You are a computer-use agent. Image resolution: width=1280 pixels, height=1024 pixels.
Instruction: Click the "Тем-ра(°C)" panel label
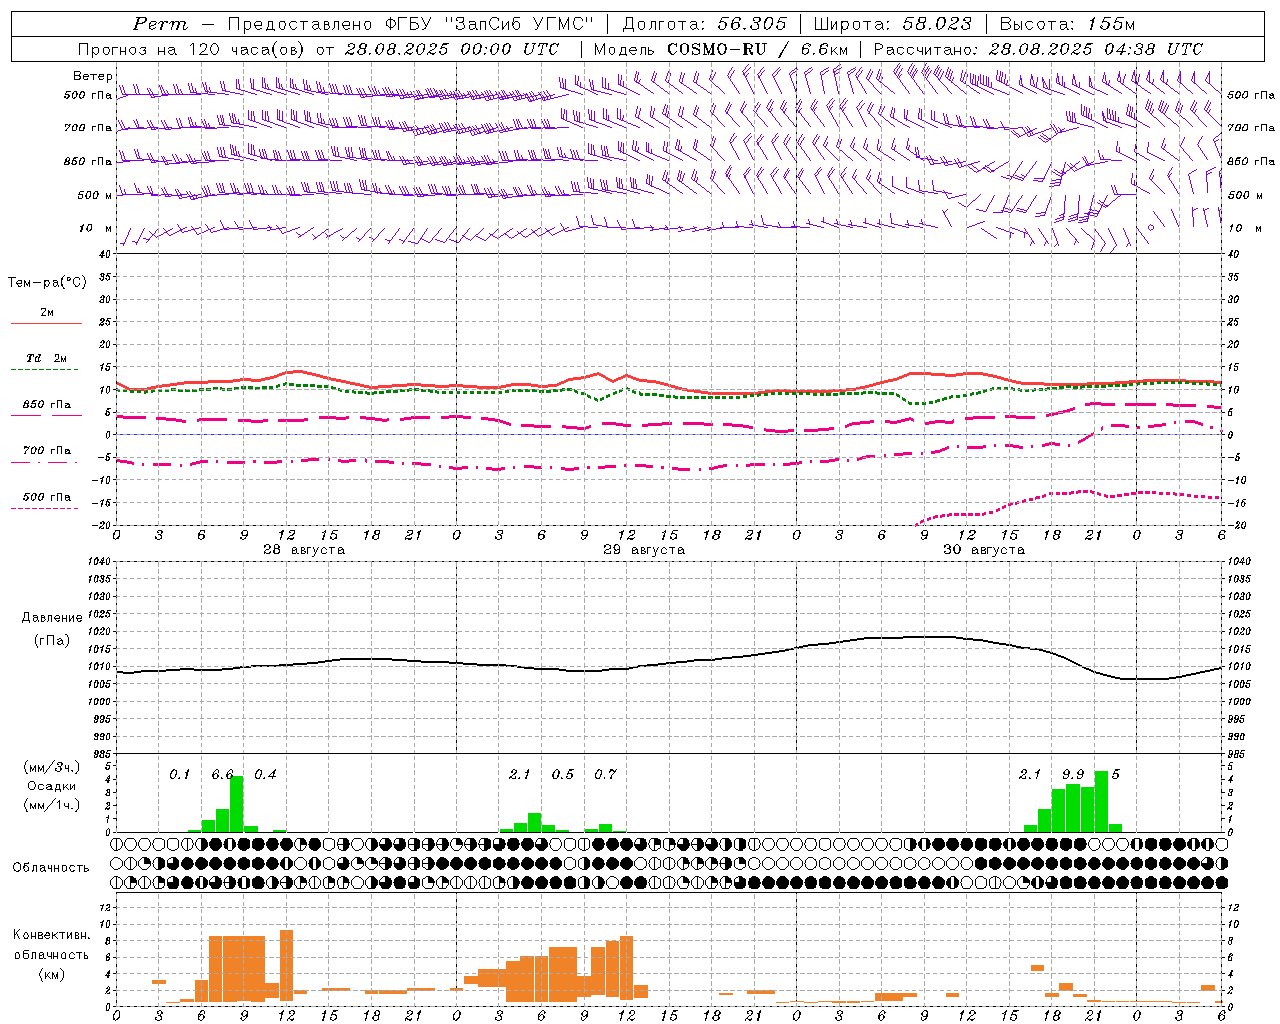(47, 283)
